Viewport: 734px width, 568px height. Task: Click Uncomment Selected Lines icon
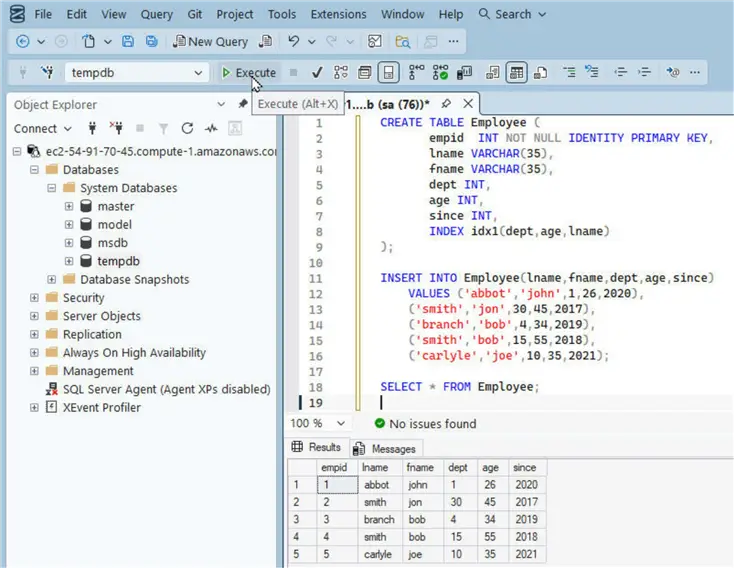pyautogui.click(x=592, y=73)
